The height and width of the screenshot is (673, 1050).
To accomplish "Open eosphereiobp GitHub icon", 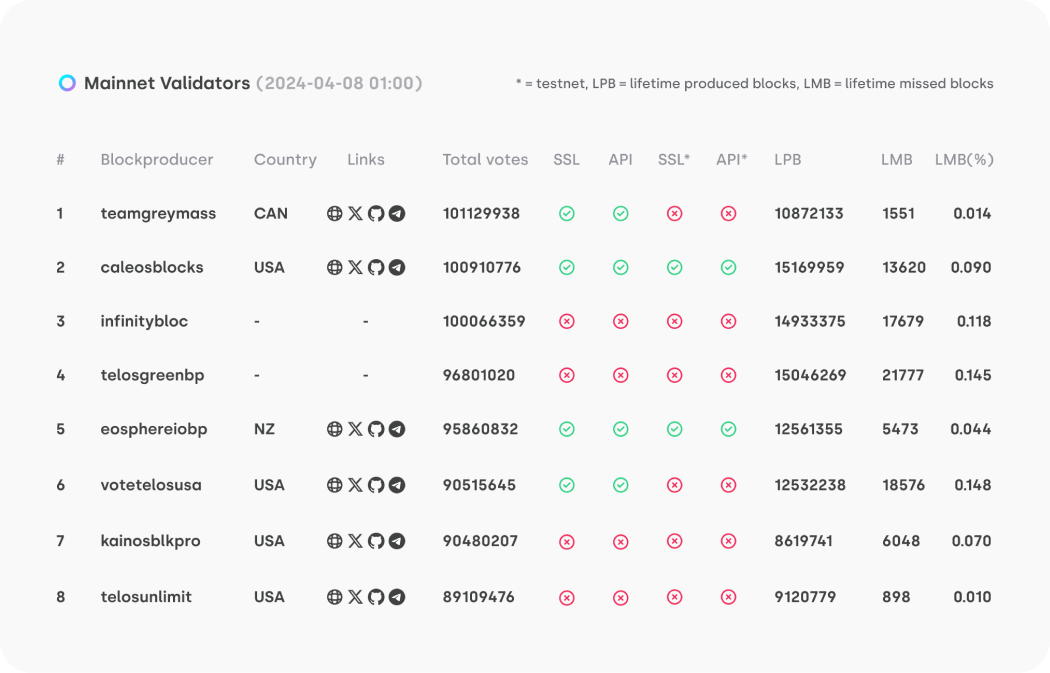I will 376,429.
